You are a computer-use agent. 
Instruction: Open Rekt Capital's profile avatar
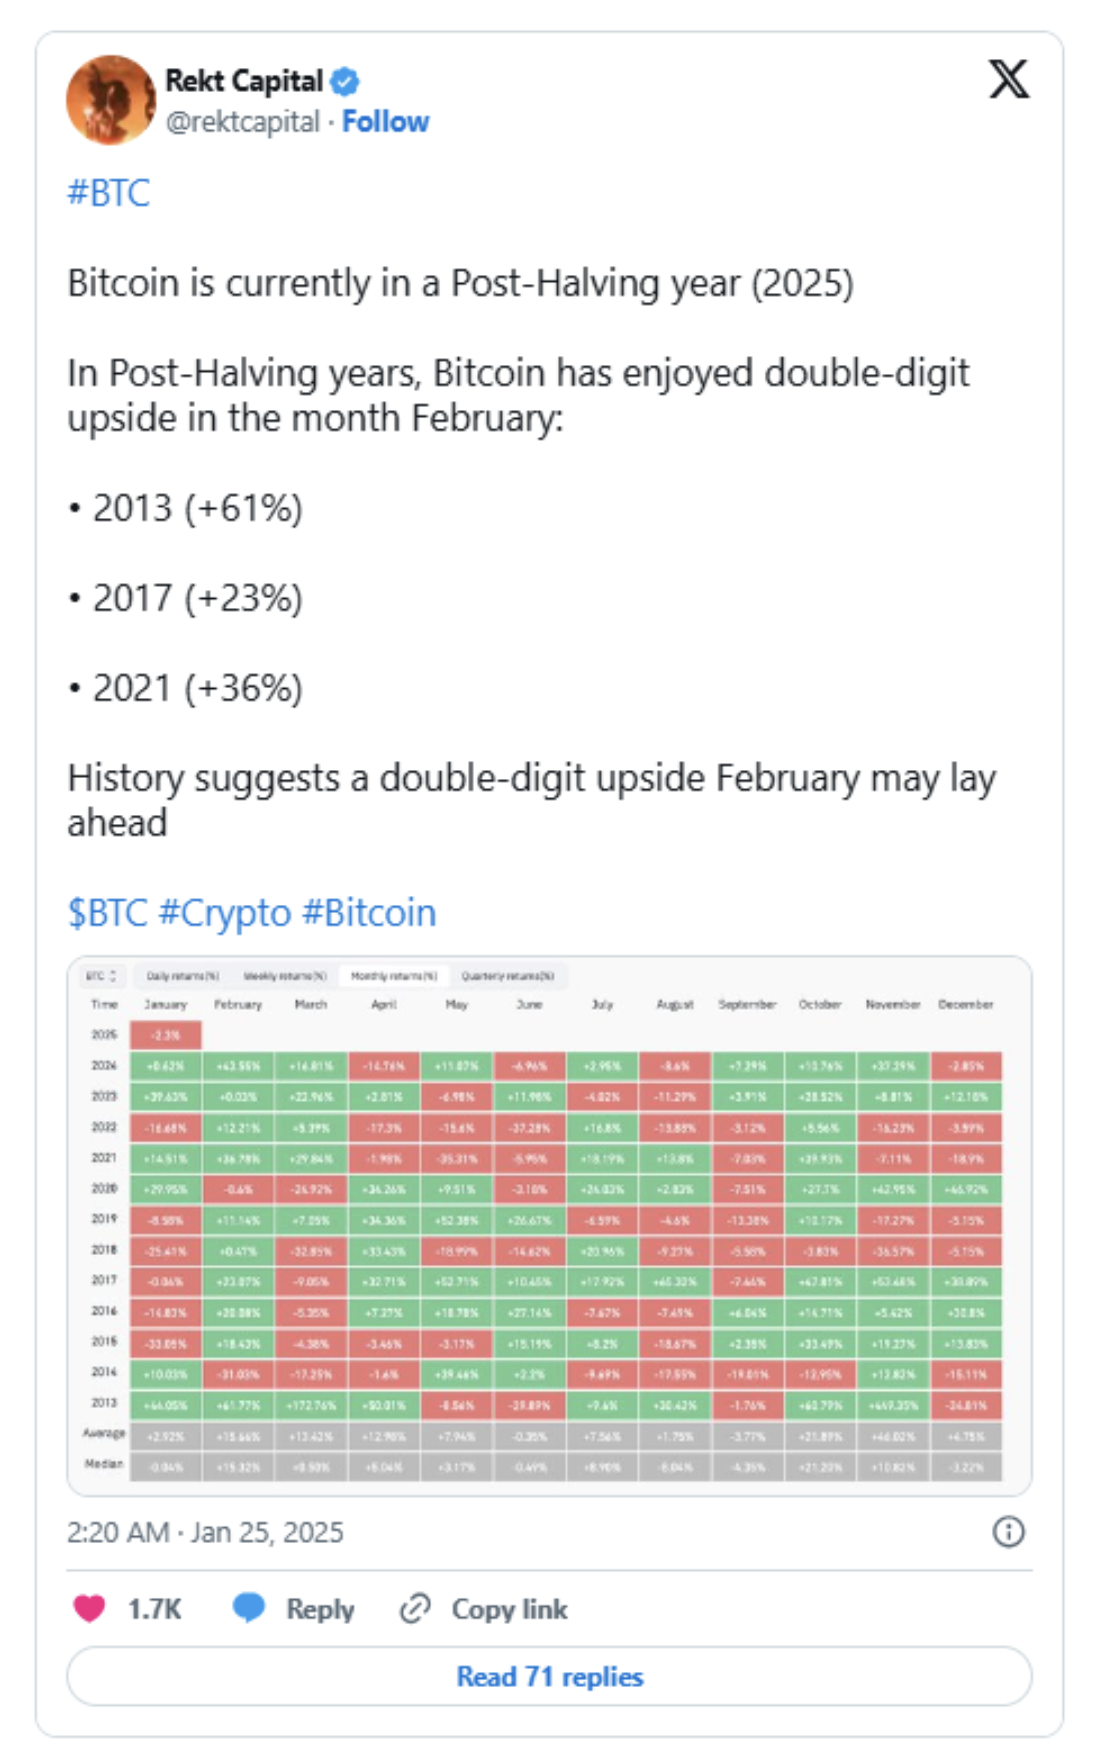tap(110, 100)
